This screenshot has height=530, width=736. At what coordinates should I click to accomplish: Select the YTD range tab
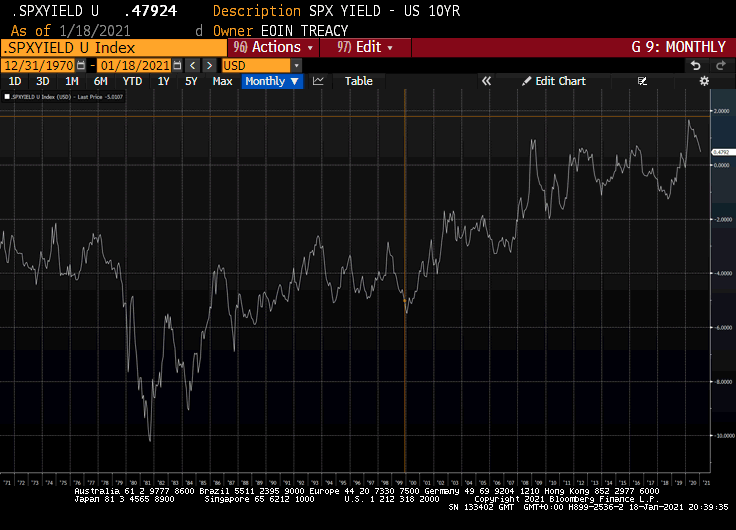point(132,81)
